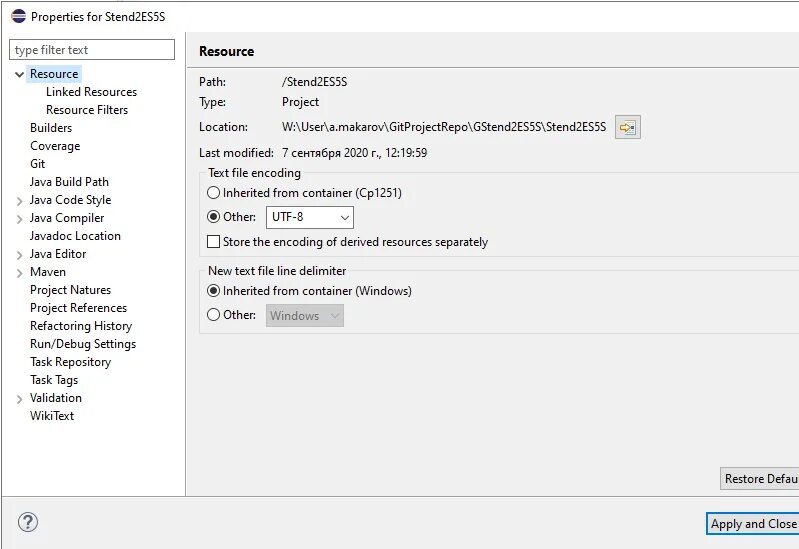Click the Apply and Close button
This screenshot has height=549, width=799.
pyautogui.click(x=753, y=524)
